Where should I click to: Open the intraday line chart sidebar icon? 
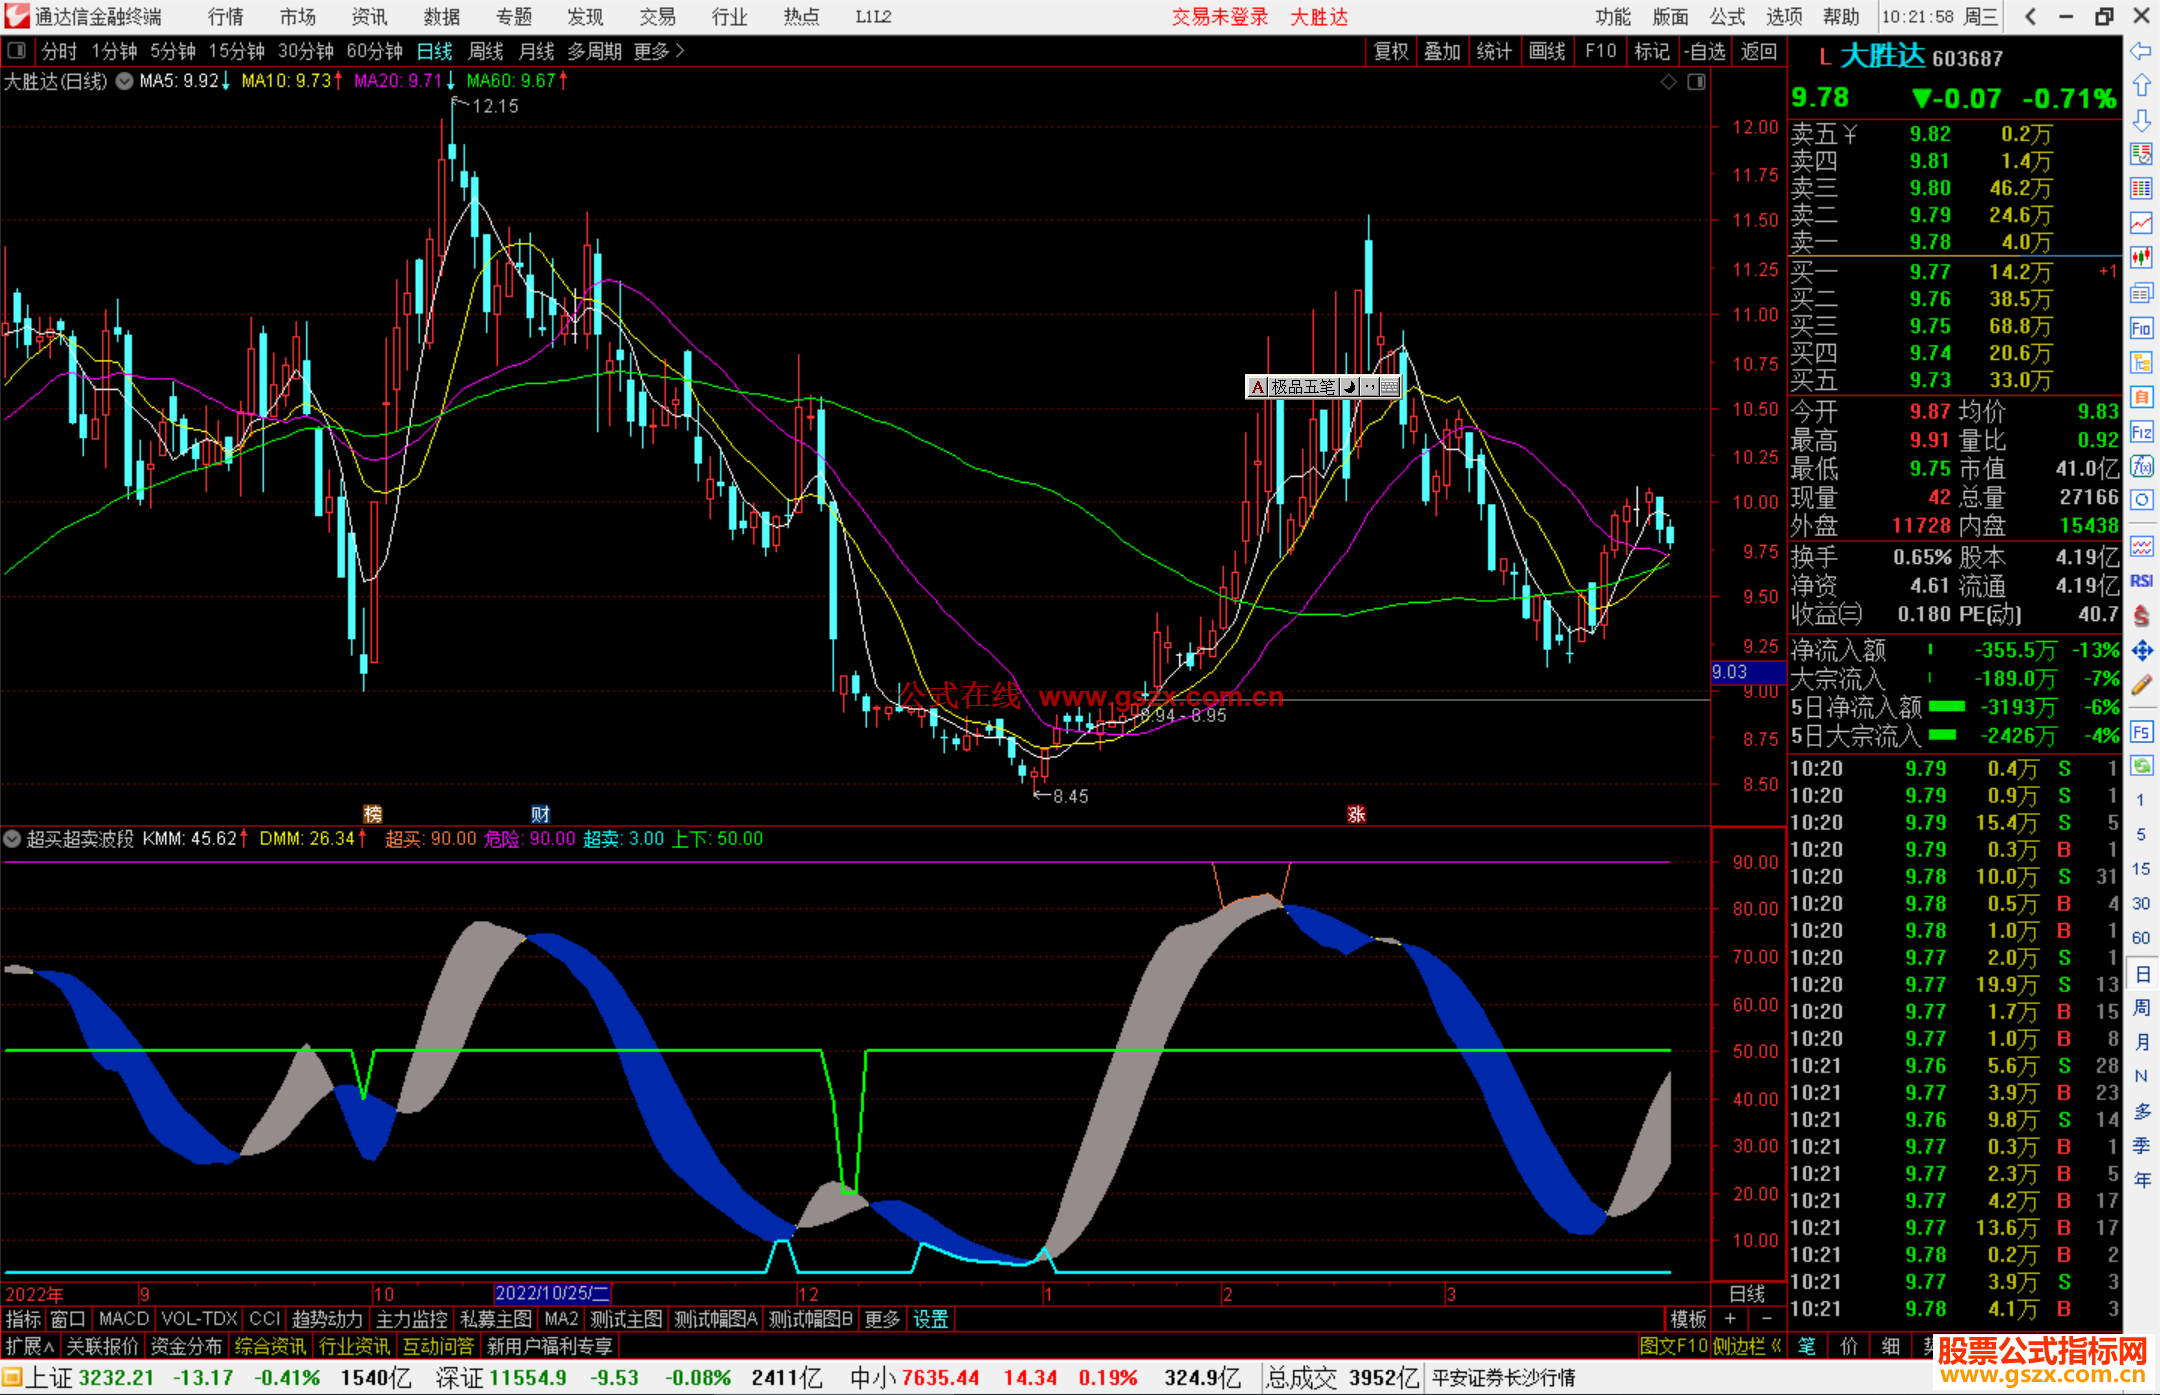[x=2141, y=223]
